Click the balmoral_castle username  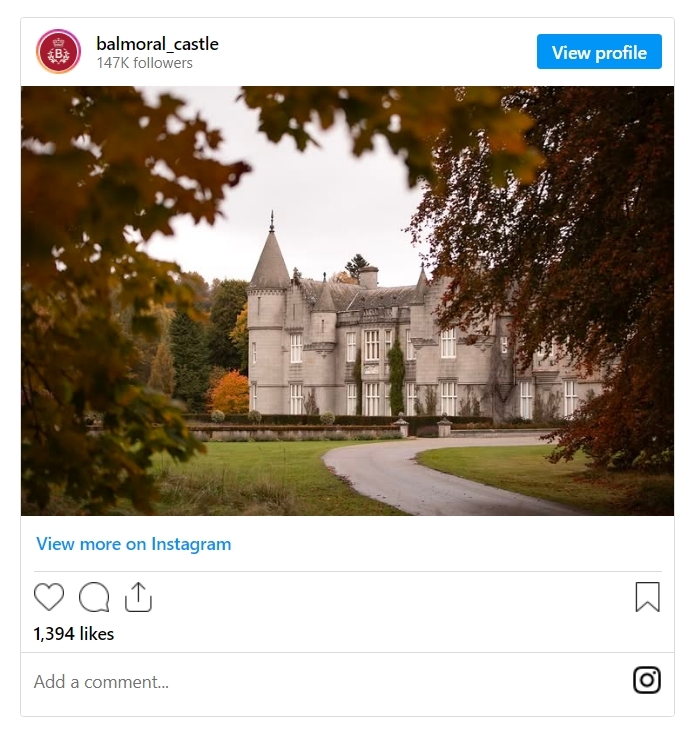point(157,44)
